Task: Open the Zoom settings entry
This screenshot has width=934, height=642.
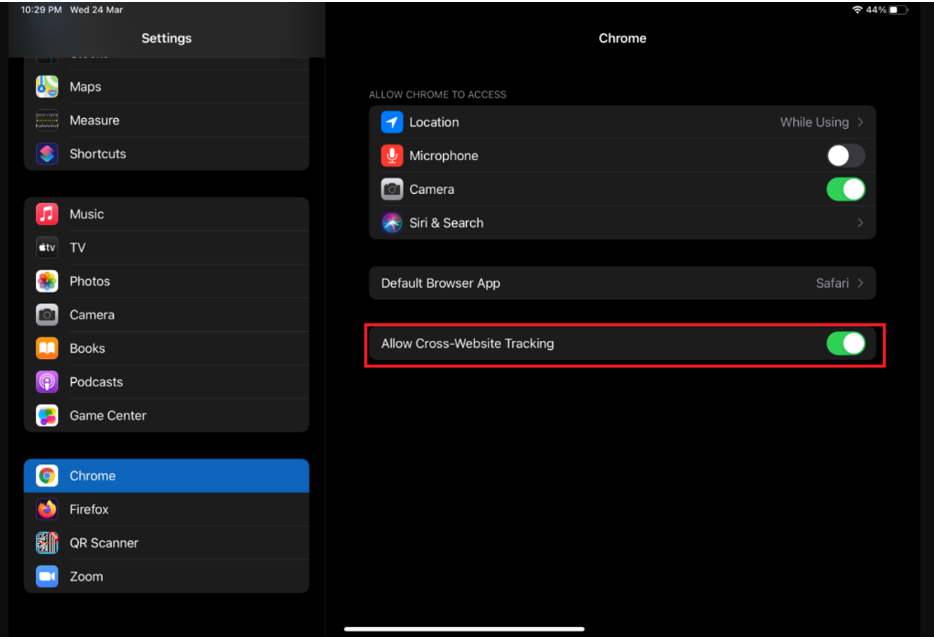Action: point(166,576)
